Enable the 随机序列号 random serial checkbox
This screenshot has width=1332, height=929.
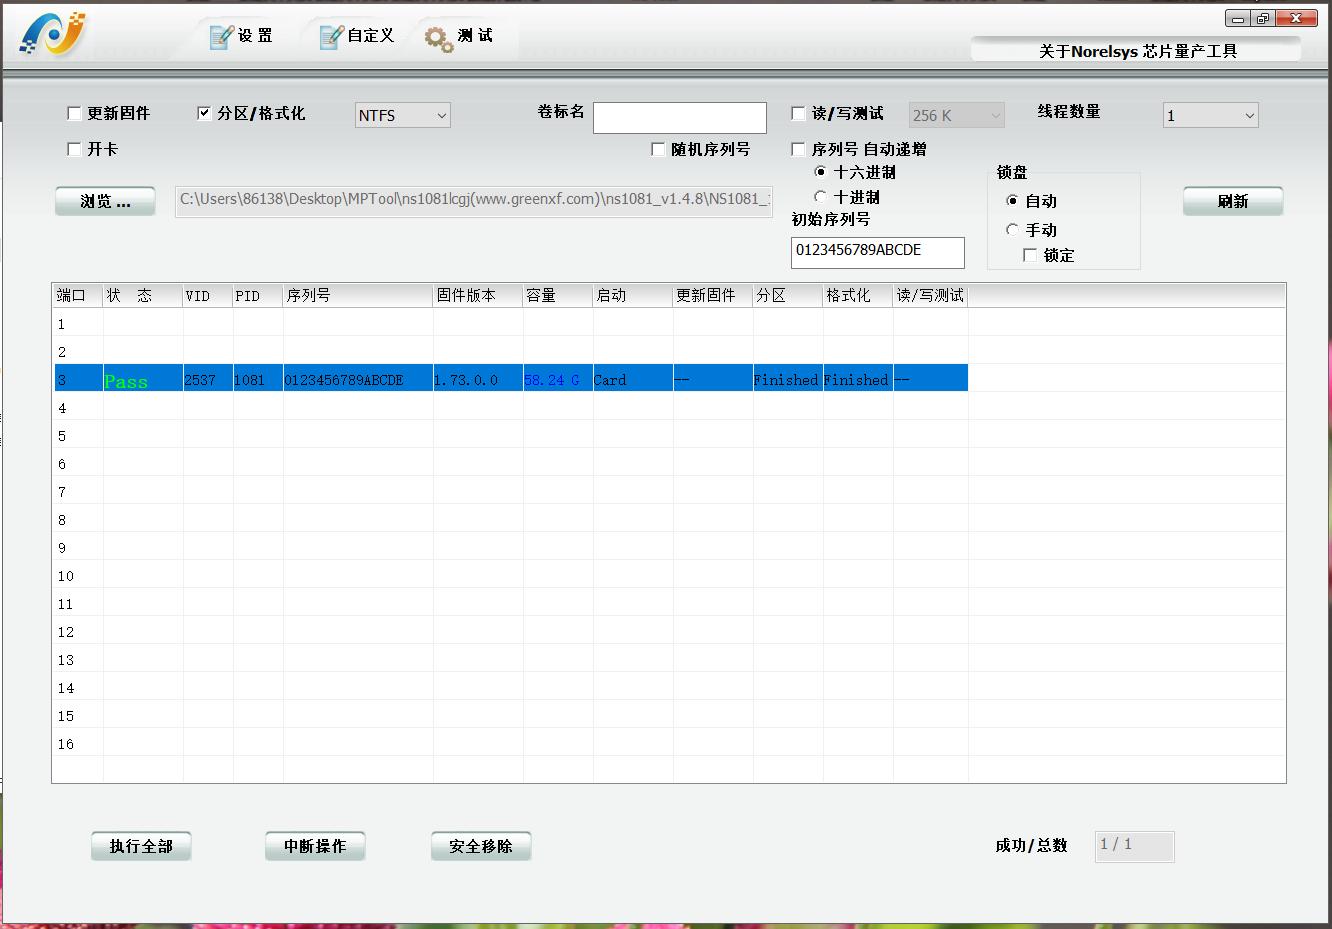[x=658, y=148]
